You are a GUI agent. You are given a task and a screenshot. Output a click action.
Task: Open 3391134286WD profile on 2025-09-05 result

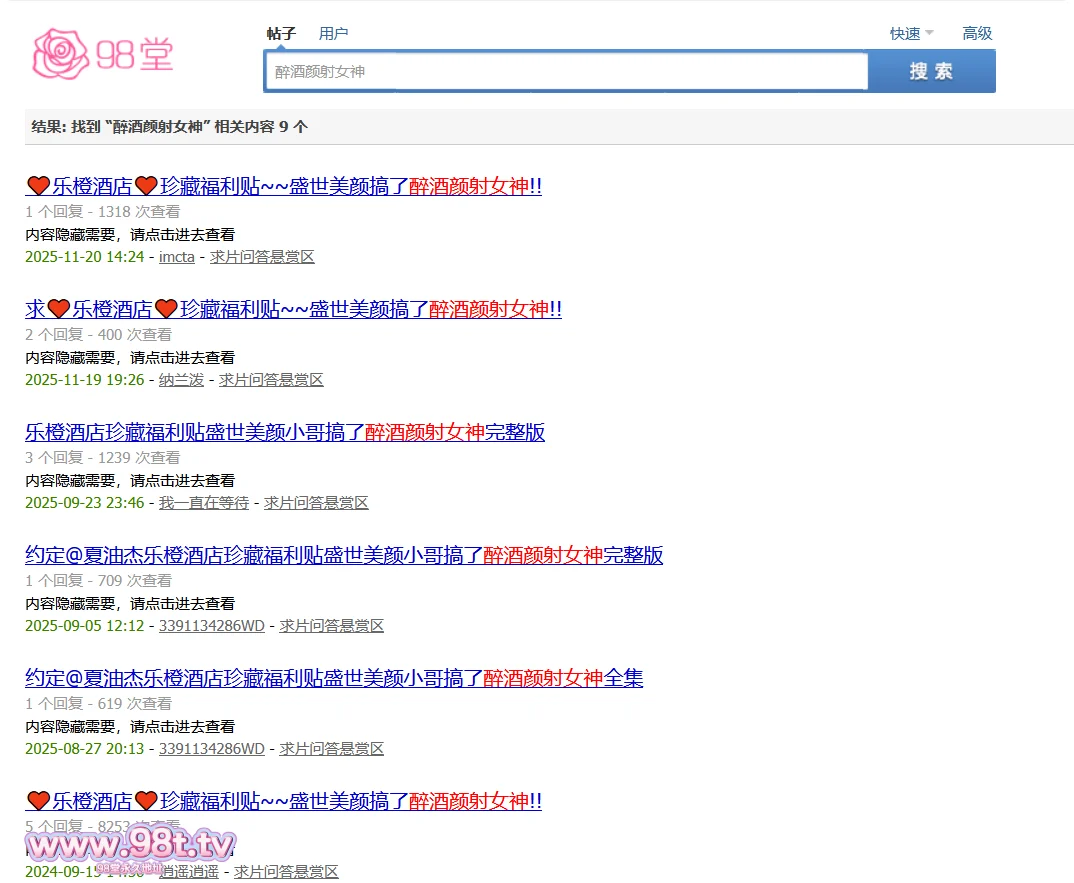(x=212, y=626)
